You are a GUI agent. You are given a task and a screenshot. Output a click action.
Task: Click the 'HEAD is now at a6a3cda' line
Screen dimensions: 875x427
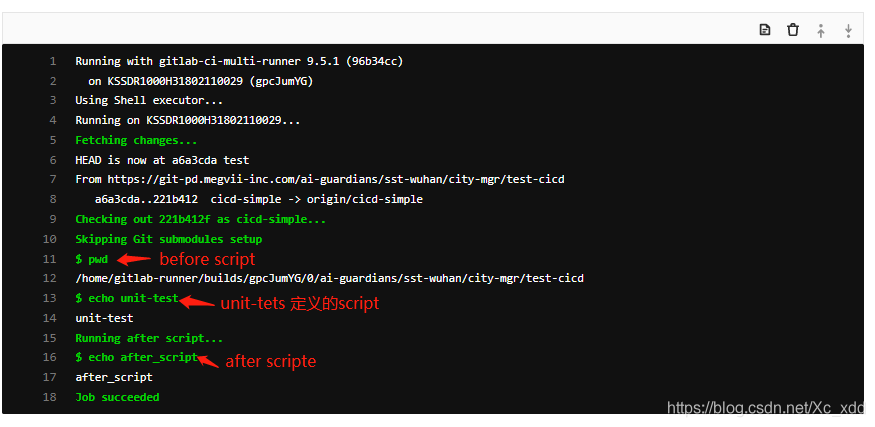tap(162, 160)
